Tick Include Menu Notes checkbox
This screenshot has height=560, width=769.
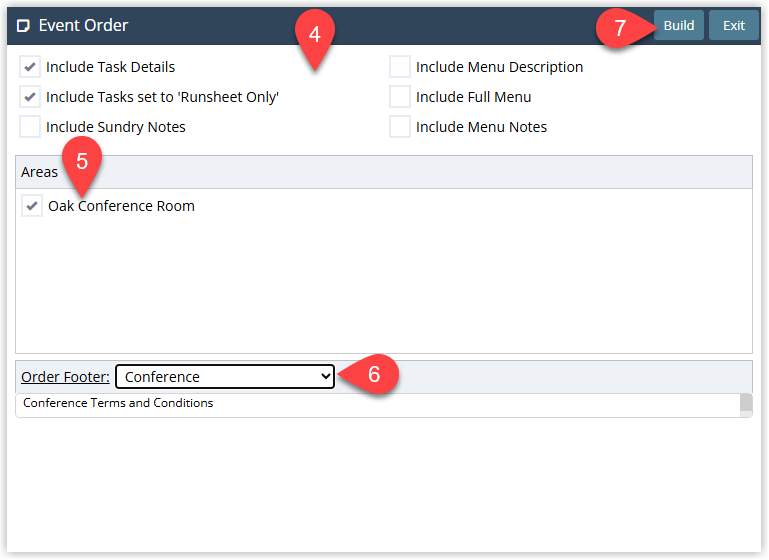(x=400, y=127)
